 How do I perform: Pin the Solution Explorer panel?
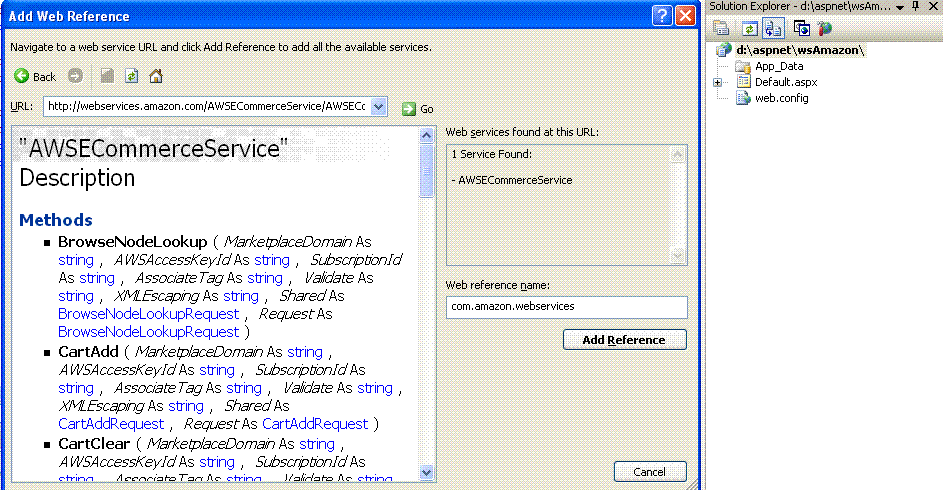(916, 6)
